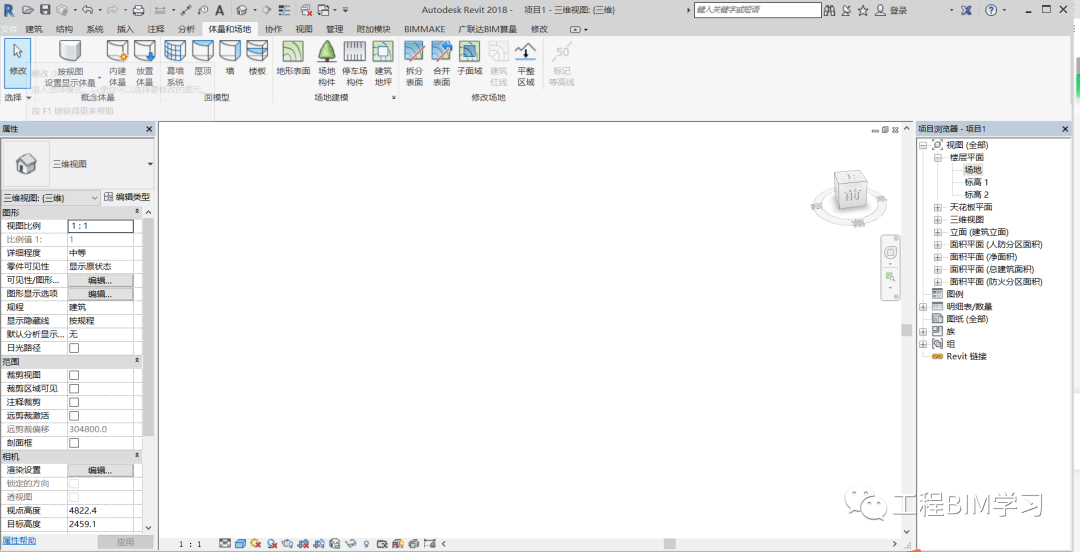Open the BIMMAKE ribbon tab

tap(424, 29)
